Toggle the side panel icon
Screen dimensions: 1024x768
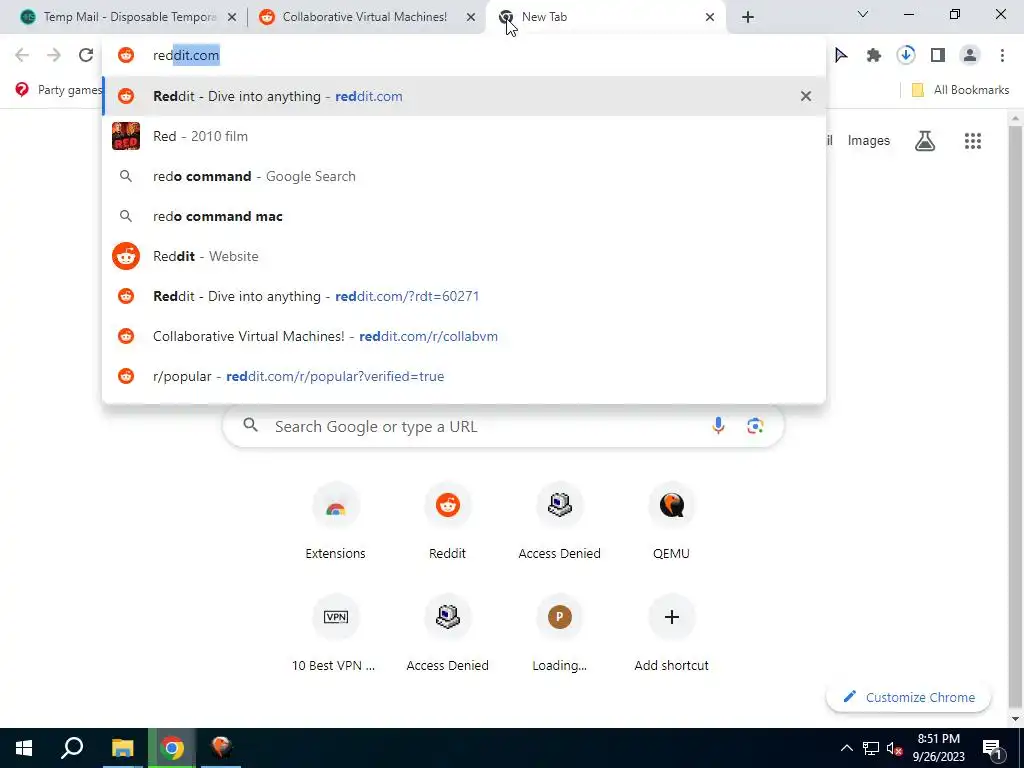(x=938, y=56)
